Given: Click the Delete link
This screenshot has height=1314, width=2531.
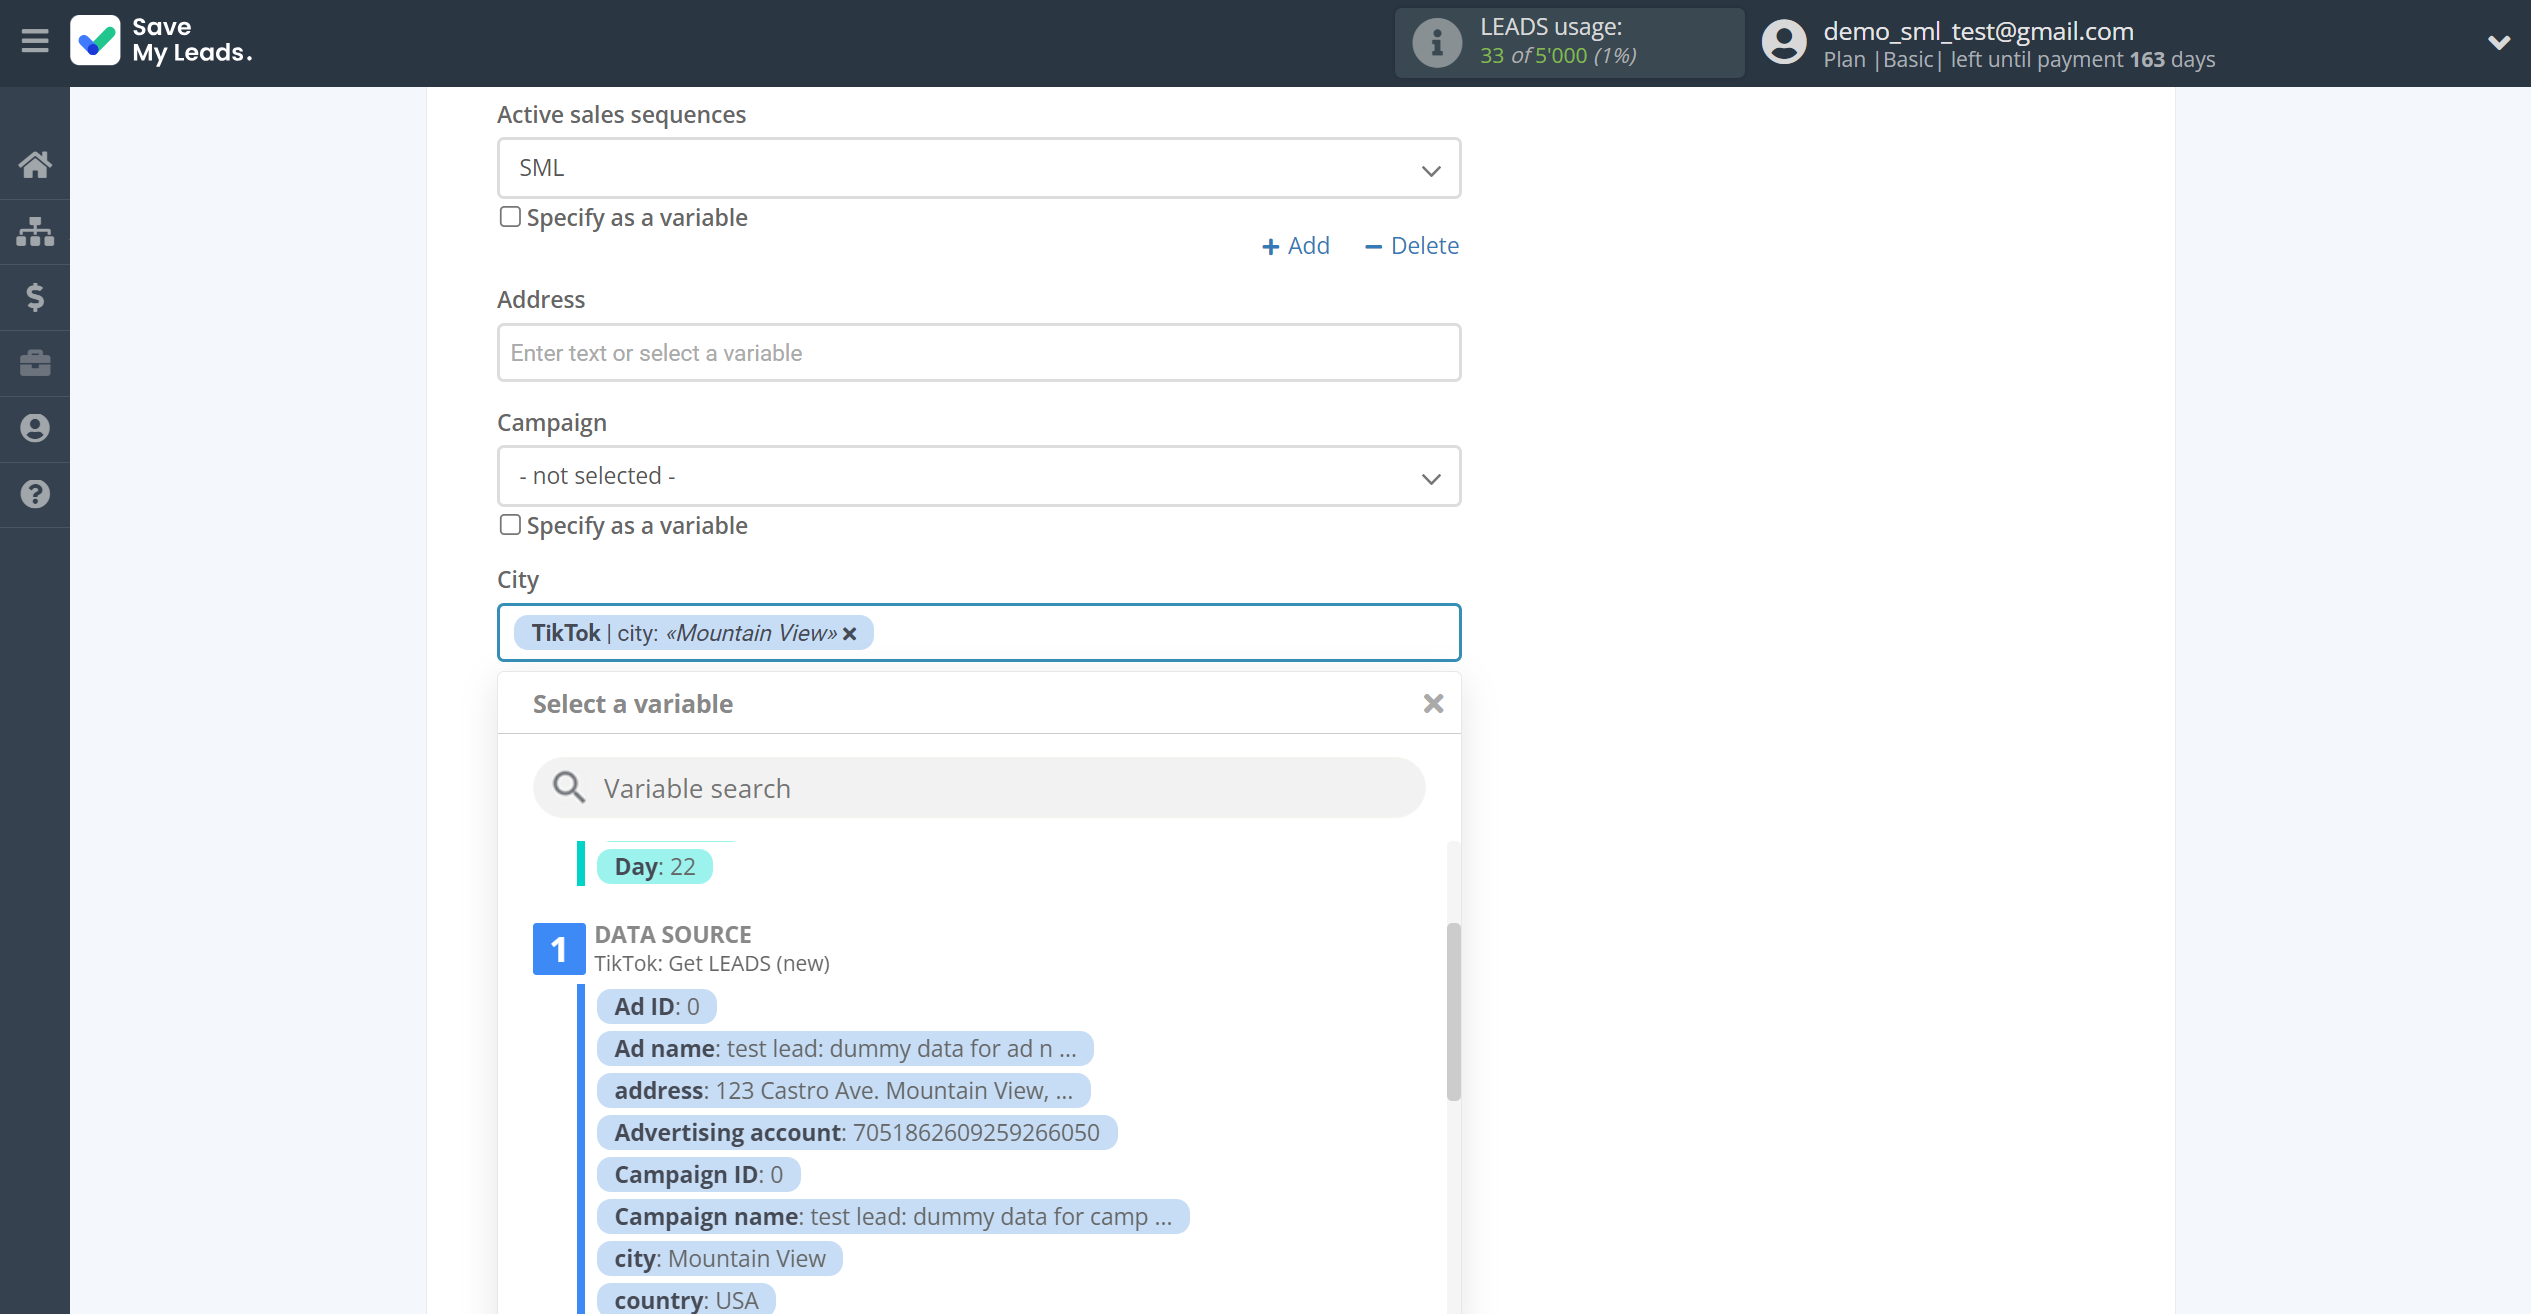Looking at the screenshot, I should pyautogui.click(x=1412, y=246).
